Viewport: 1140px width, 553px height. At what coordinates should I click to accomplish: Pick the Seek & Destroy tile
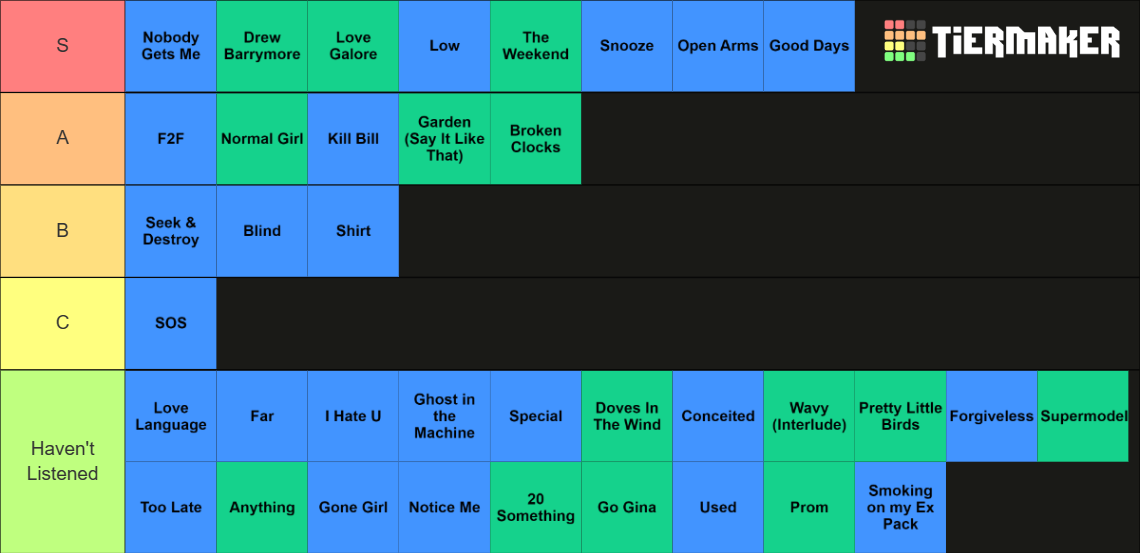pos(171,230)
